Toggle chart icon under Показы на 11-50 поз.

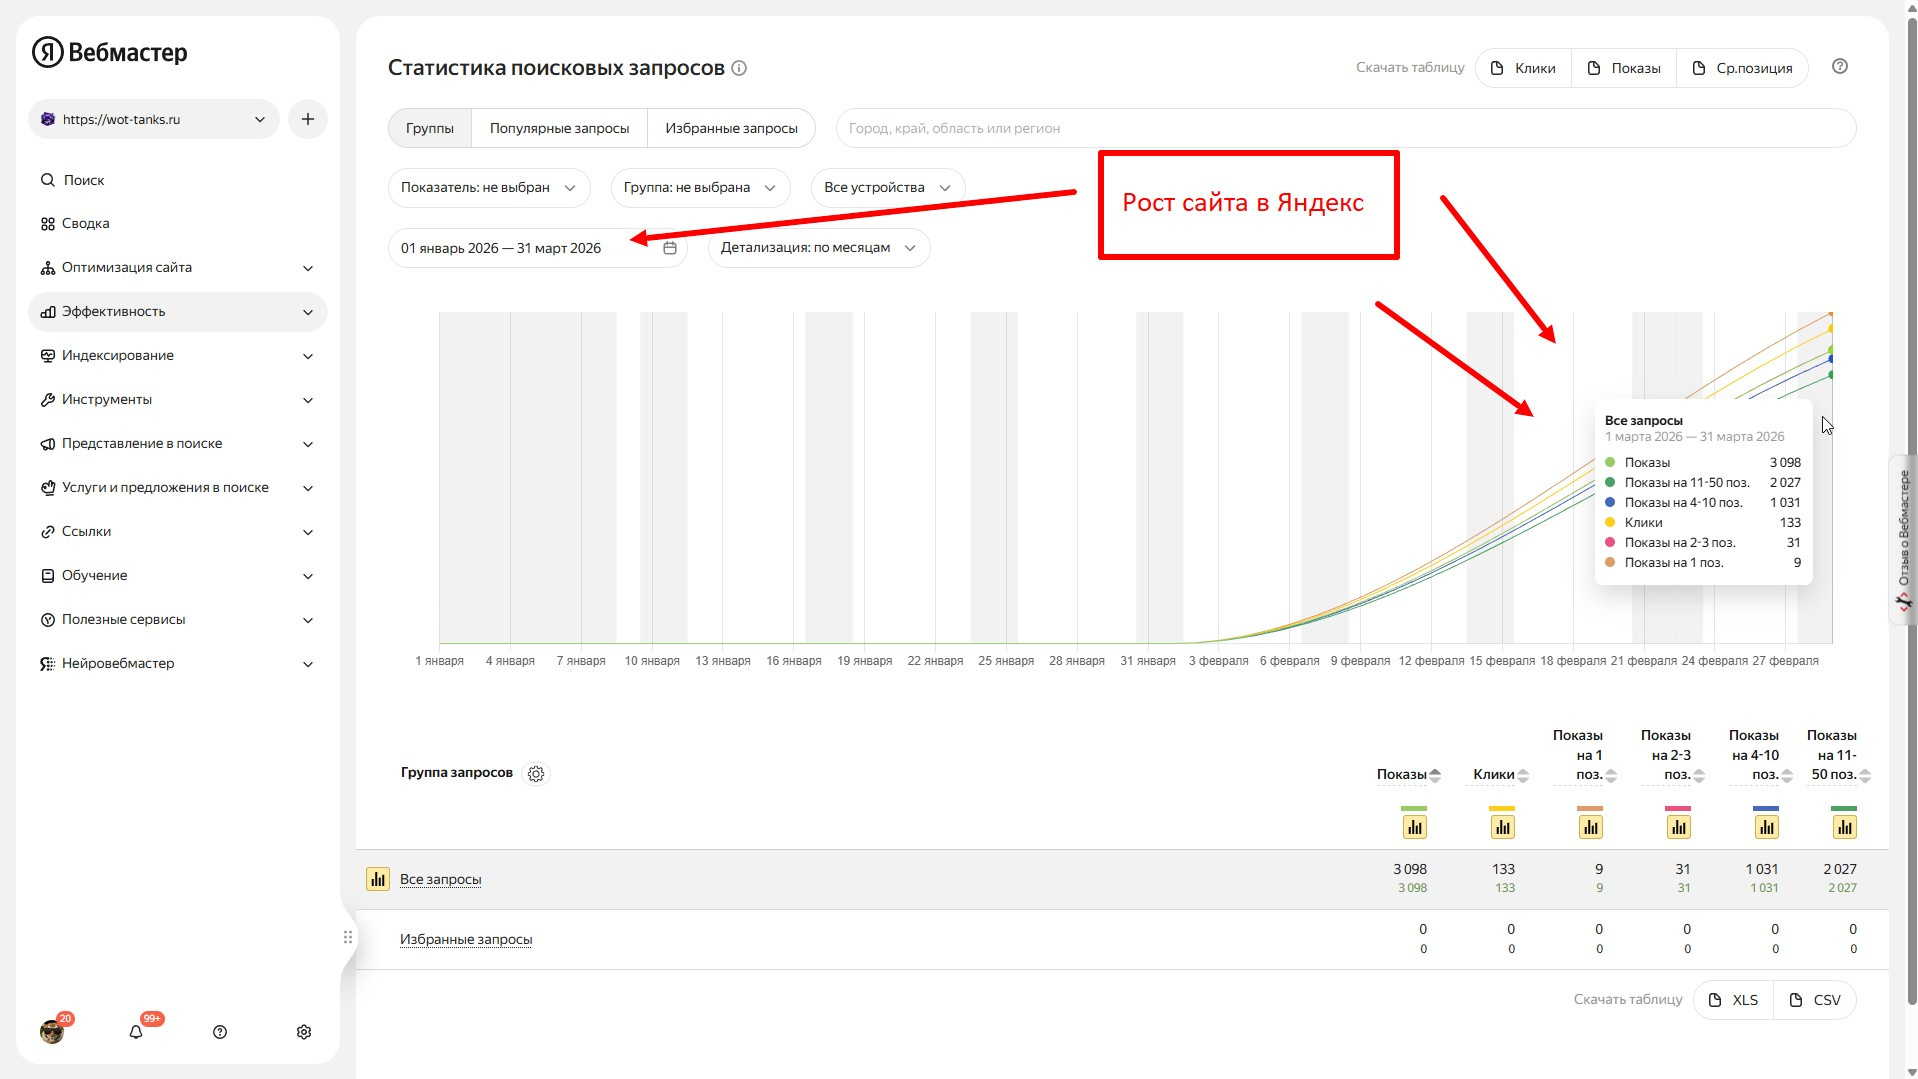[x=1844, y=827]
